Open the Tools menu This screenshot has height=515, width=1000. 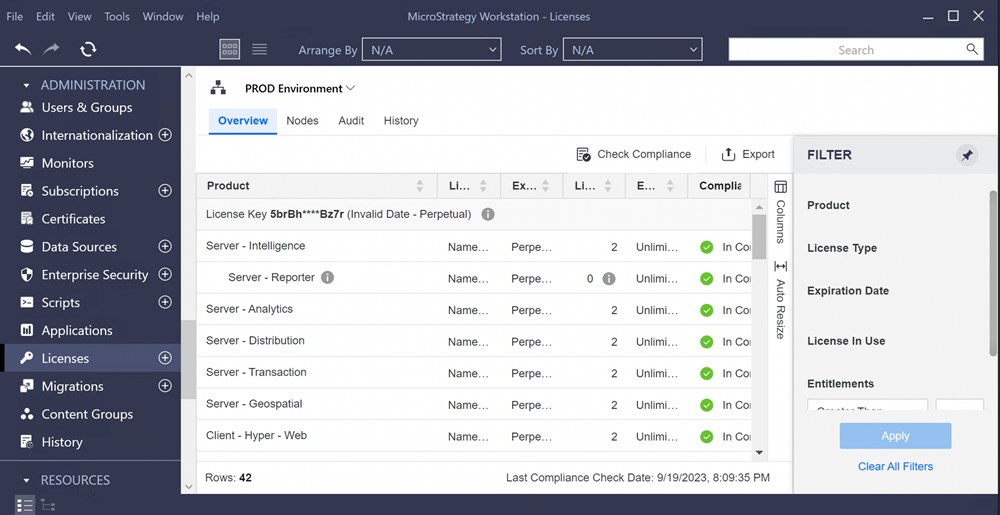(117, 17)
